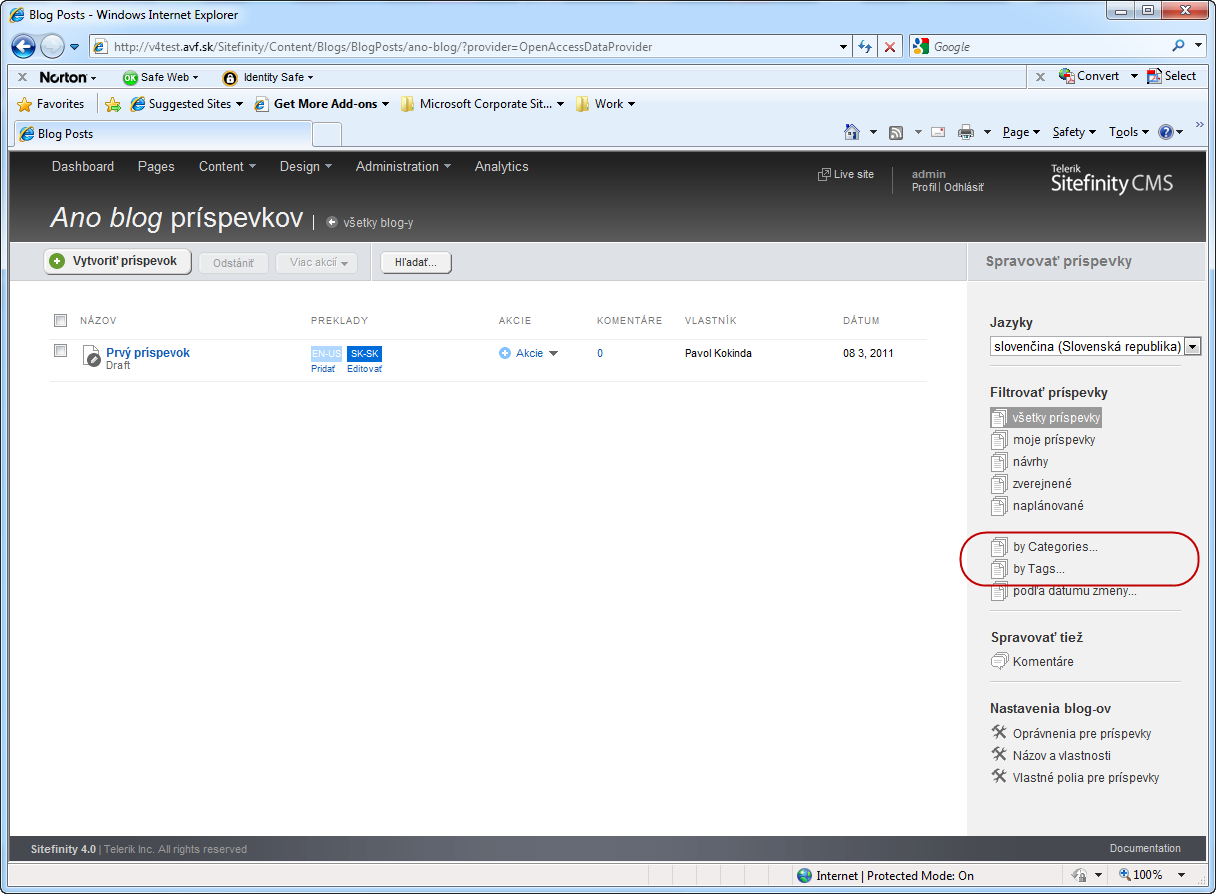Click the Select PDF toolbar button
The image size is (1216, 894).
tap(1172, 76)
